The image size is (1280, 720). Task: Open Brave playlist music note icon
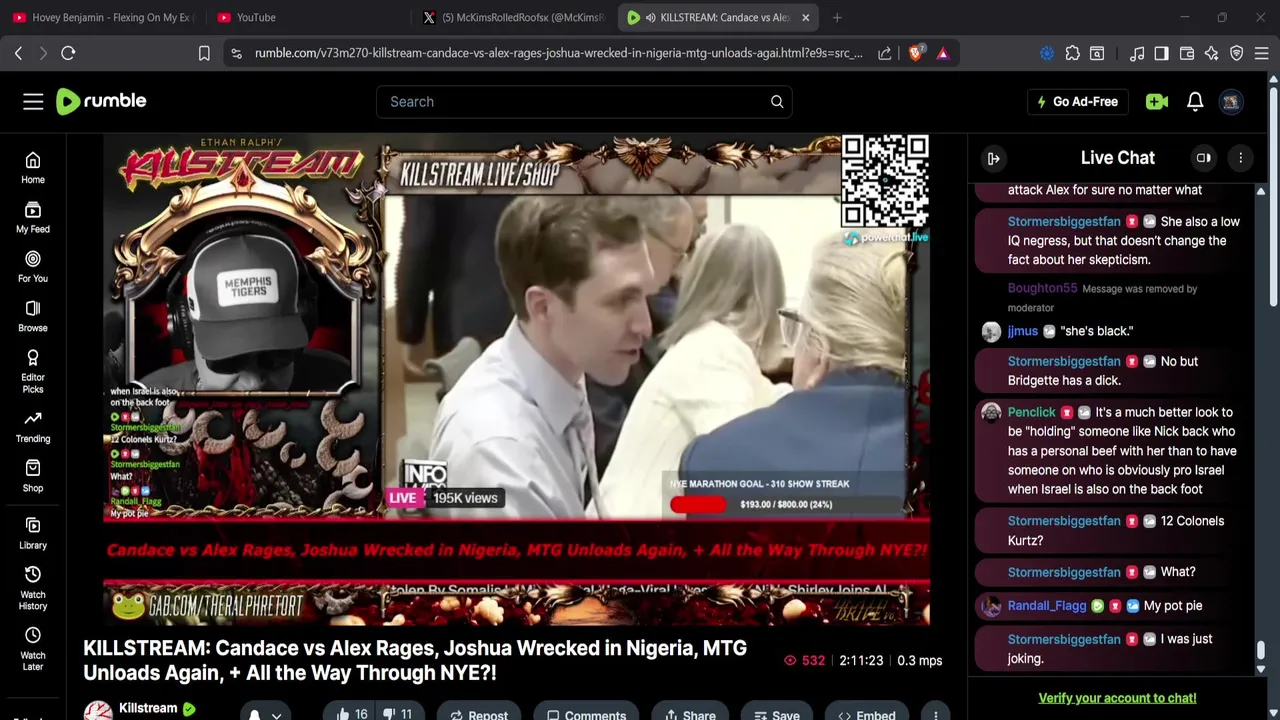click(x=1137, y=53)
